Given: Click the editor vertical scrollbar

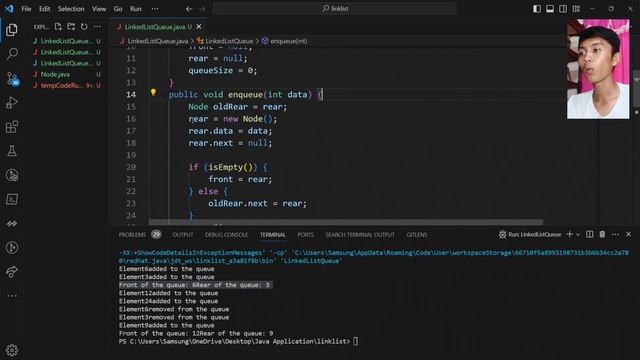Looking at the screenshot, I should 636,88.
